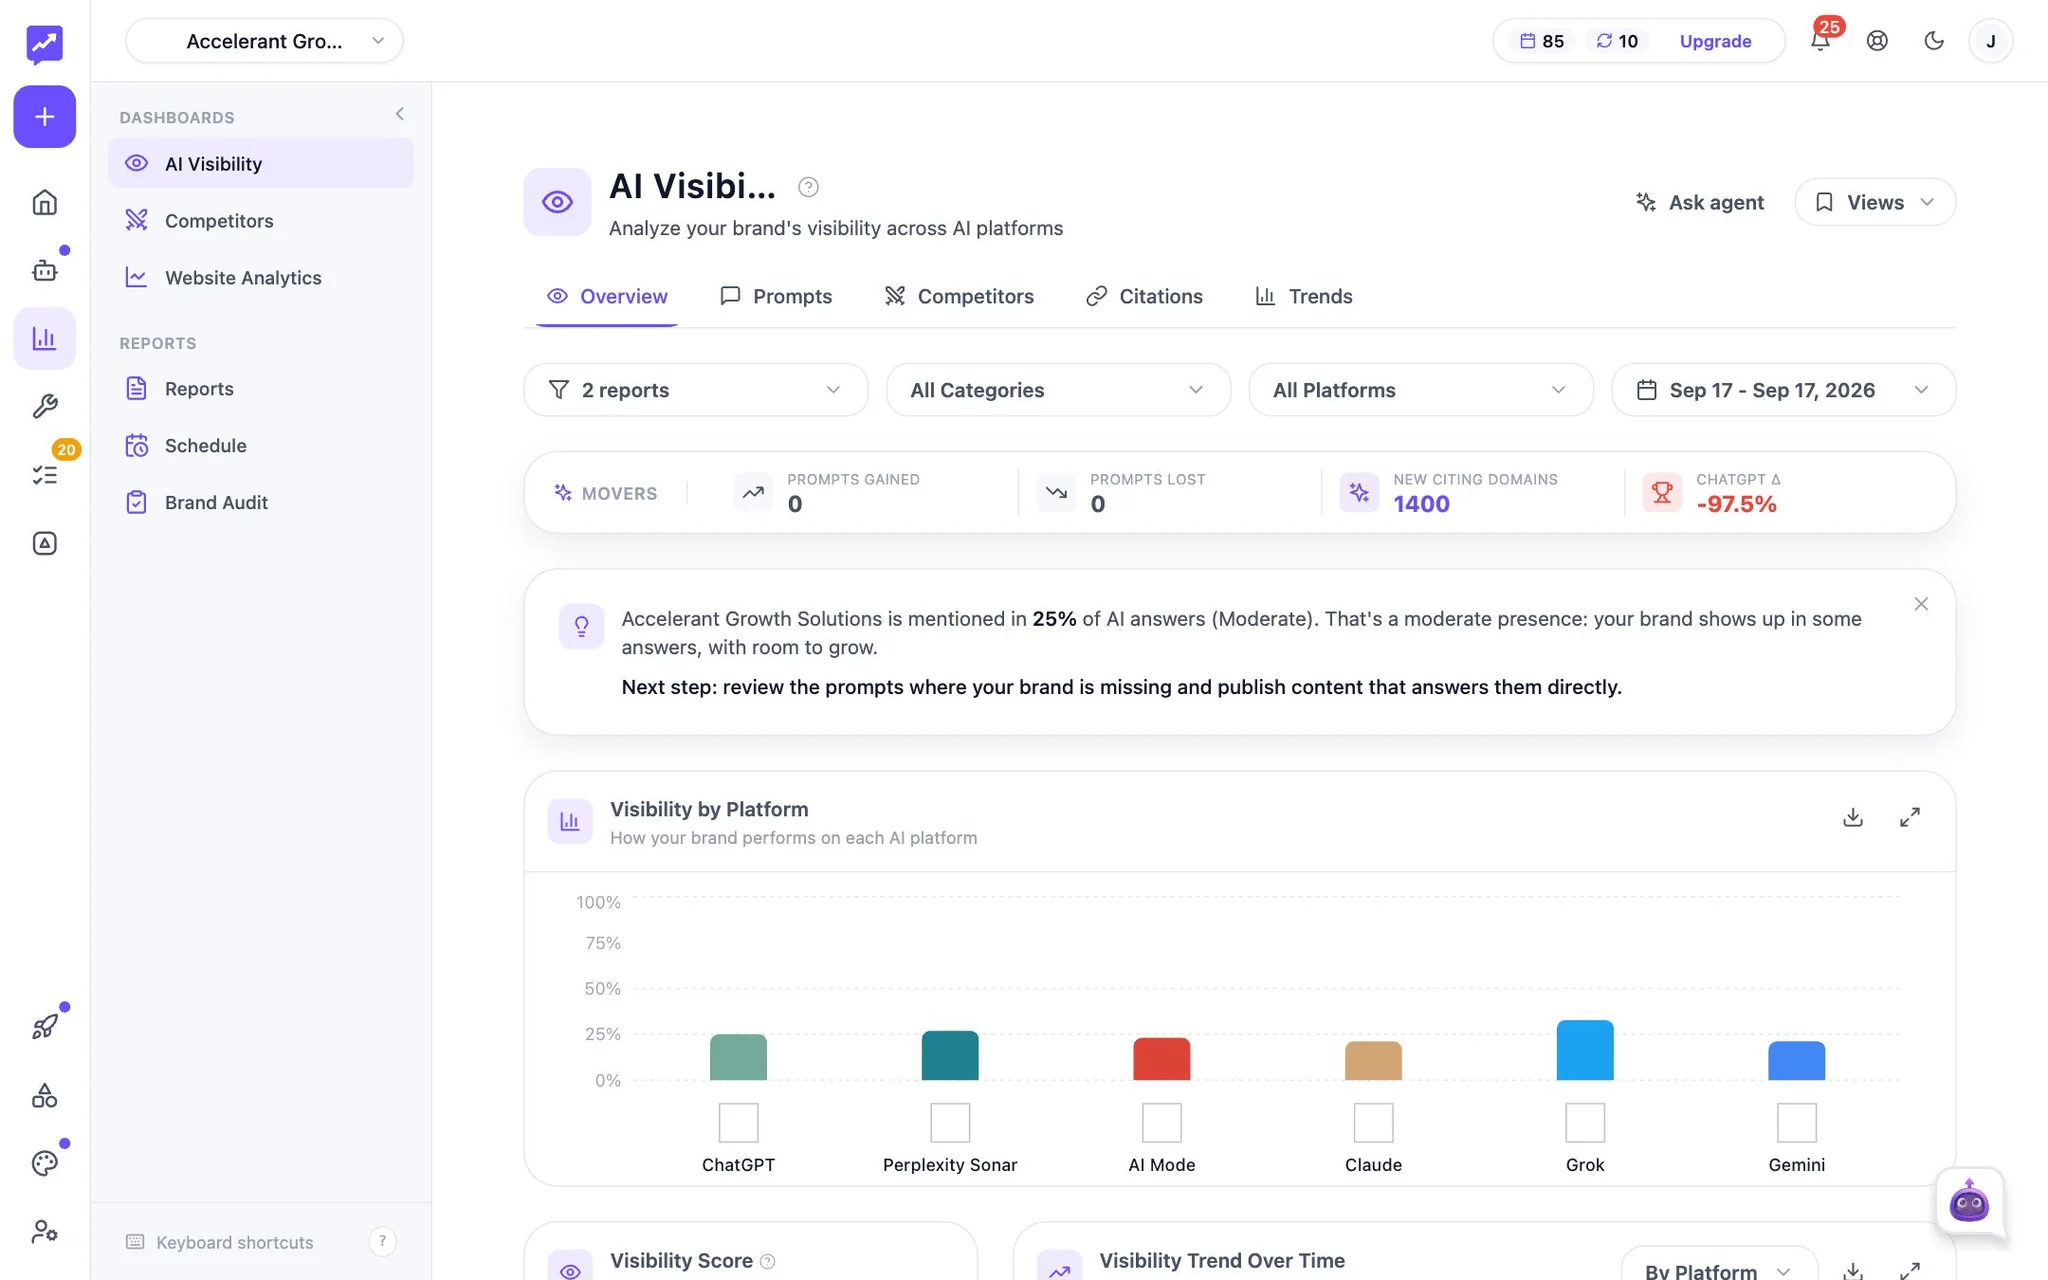The width and height of the screenshot is (2048, 1280).
Task: Open the palette theme icon in rail
Action: [x=44, y=1163]
